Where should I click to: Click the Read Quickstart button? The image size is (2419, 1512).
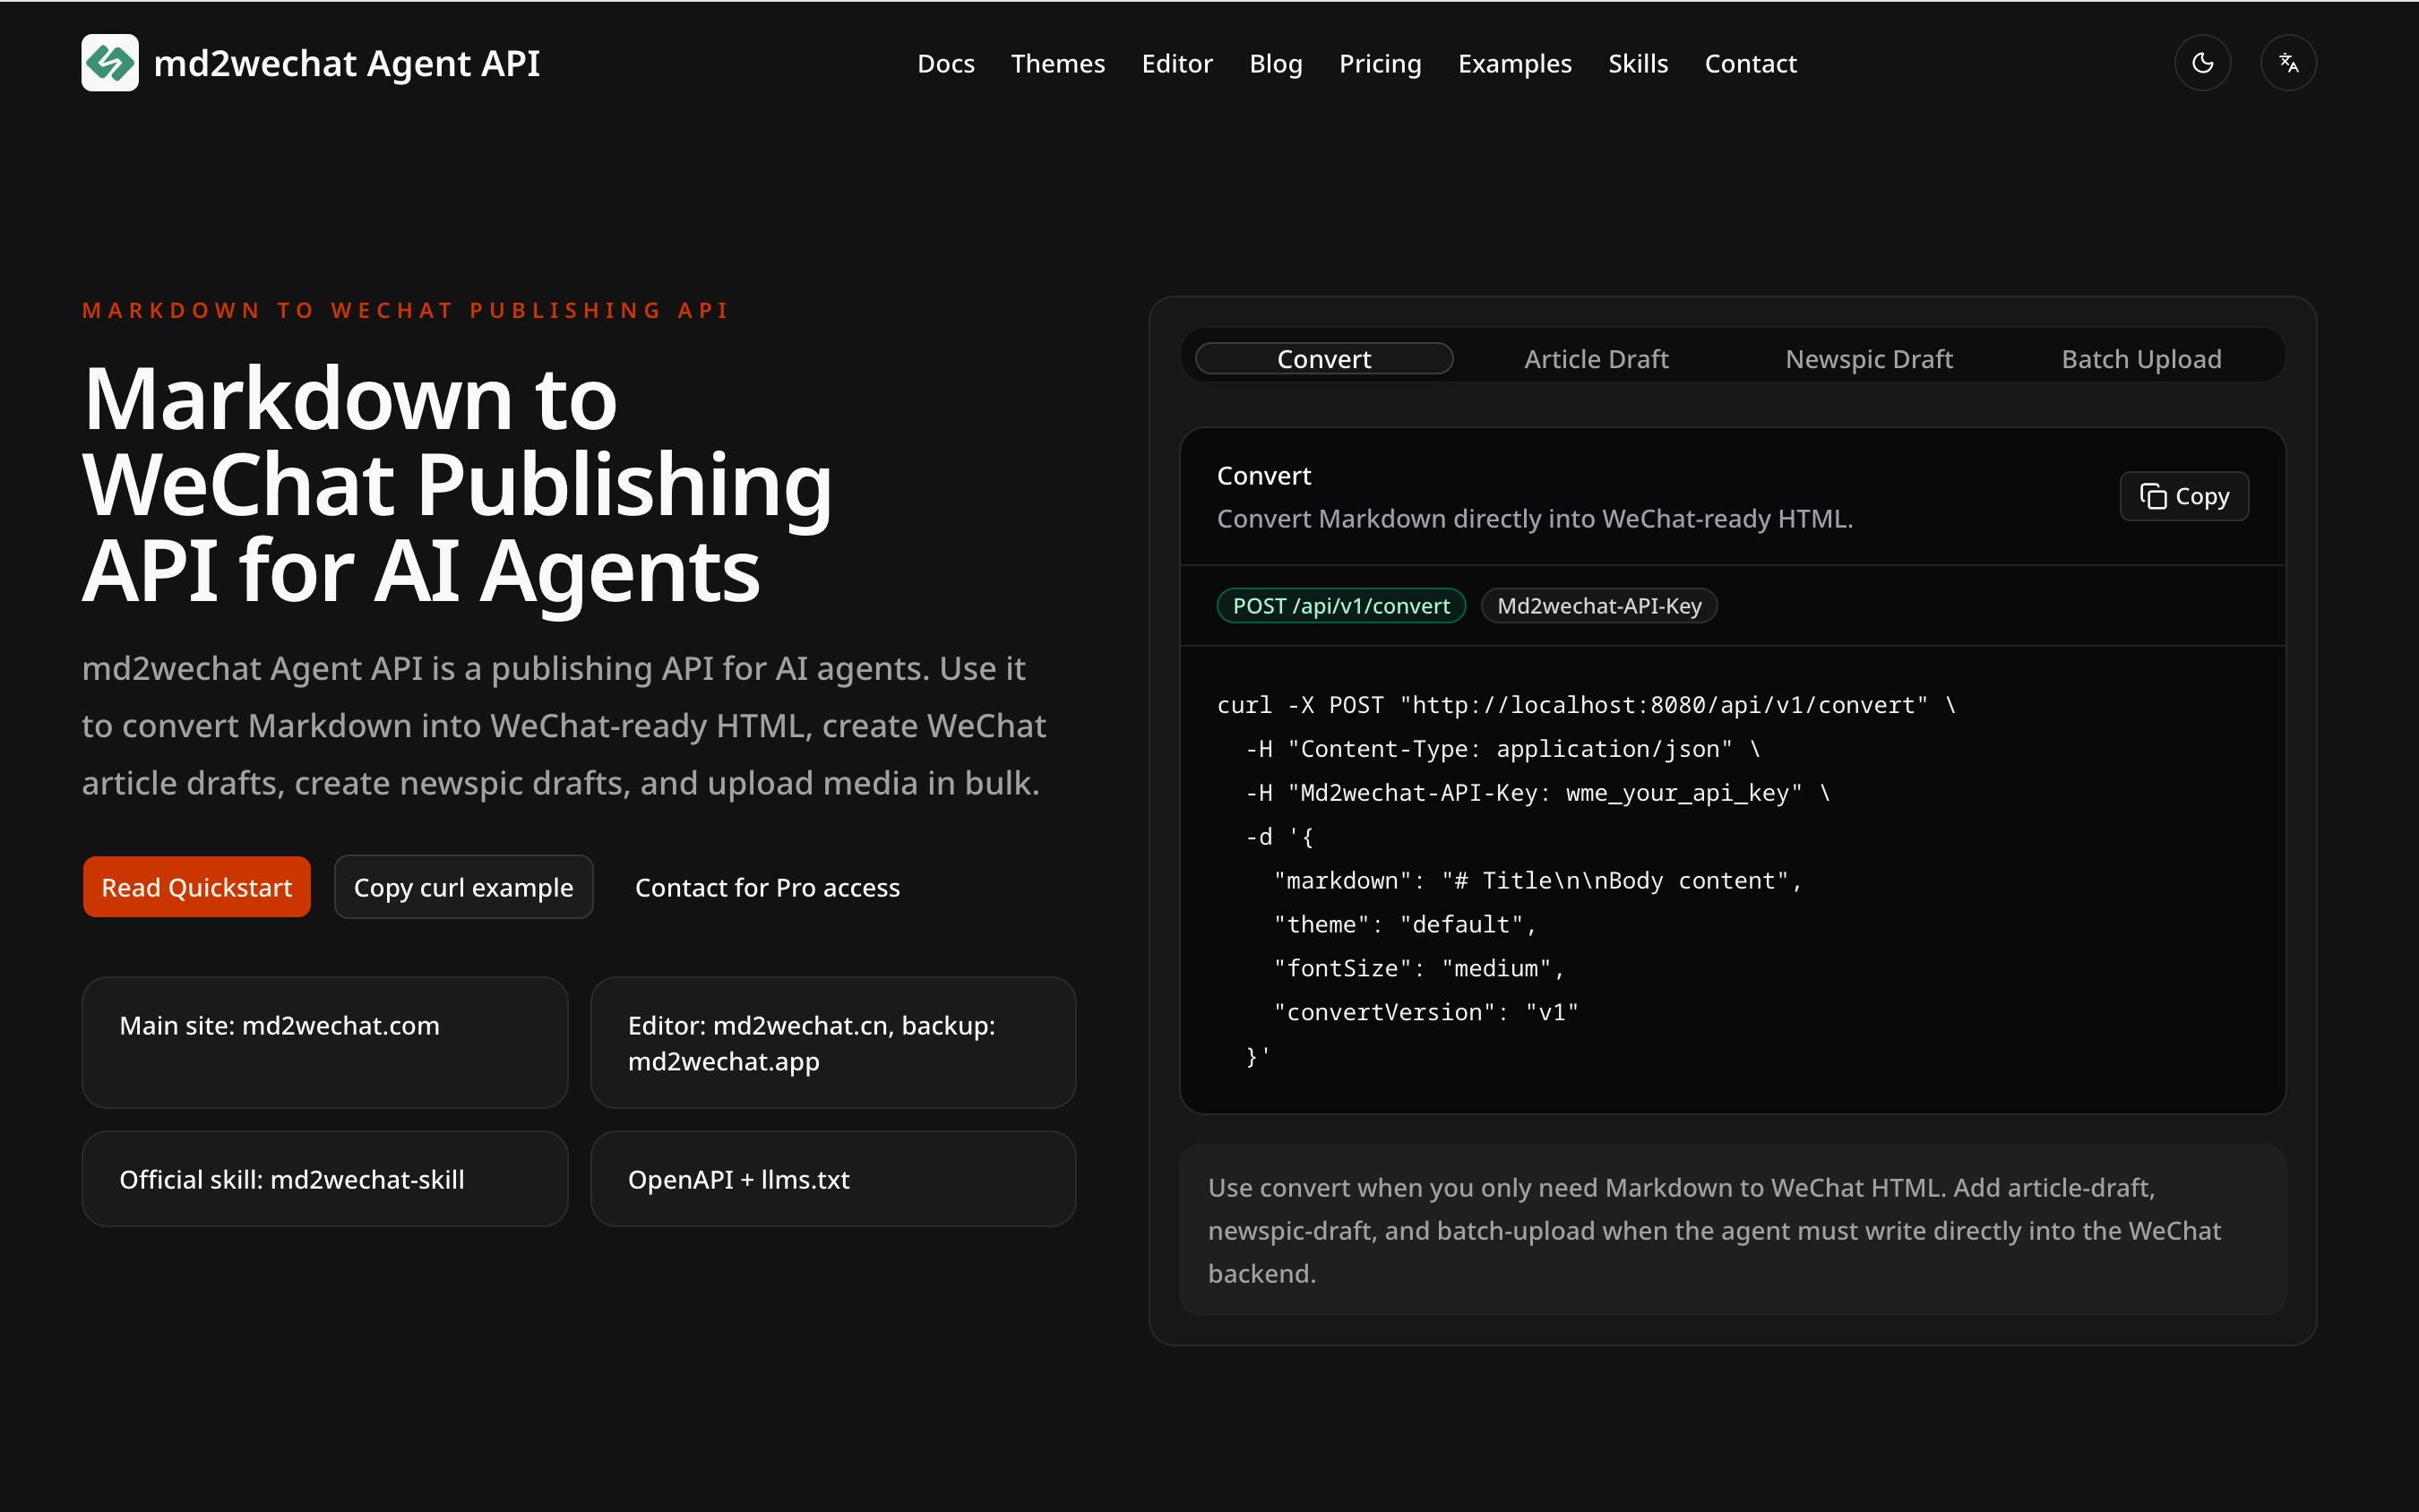coord(197,887)
